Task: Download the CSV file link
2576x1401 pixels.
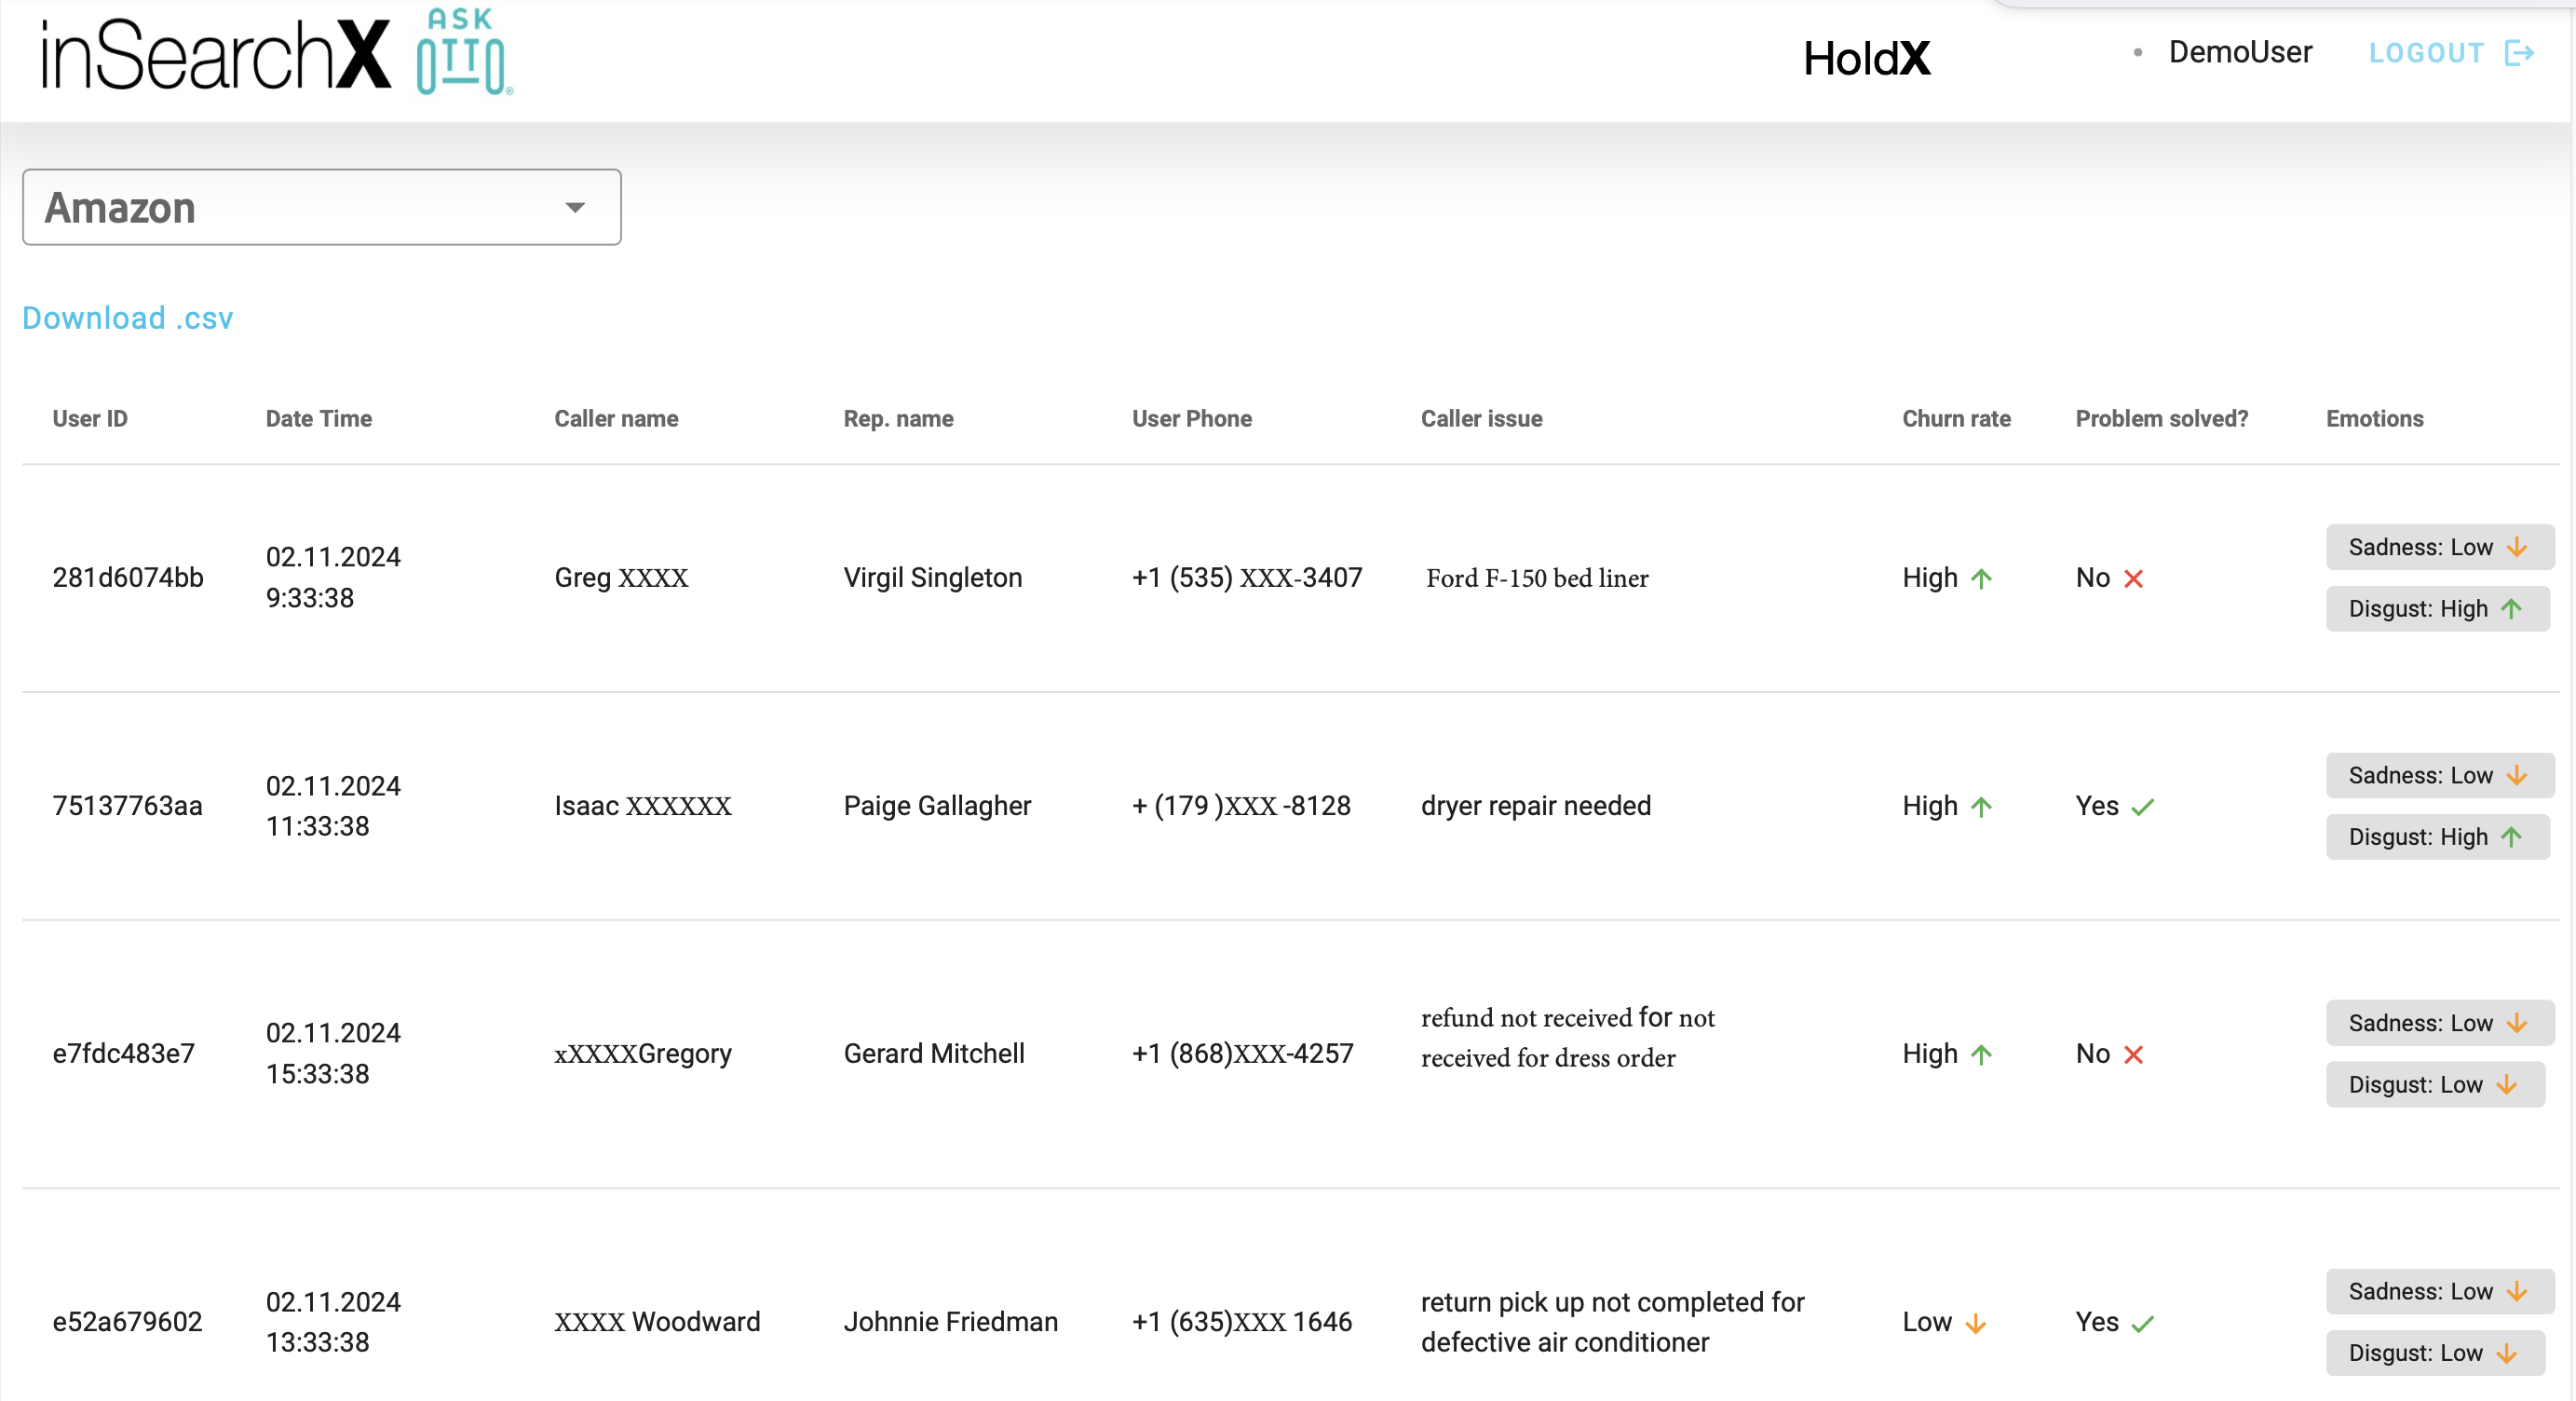Action: (x=126, y=318)
